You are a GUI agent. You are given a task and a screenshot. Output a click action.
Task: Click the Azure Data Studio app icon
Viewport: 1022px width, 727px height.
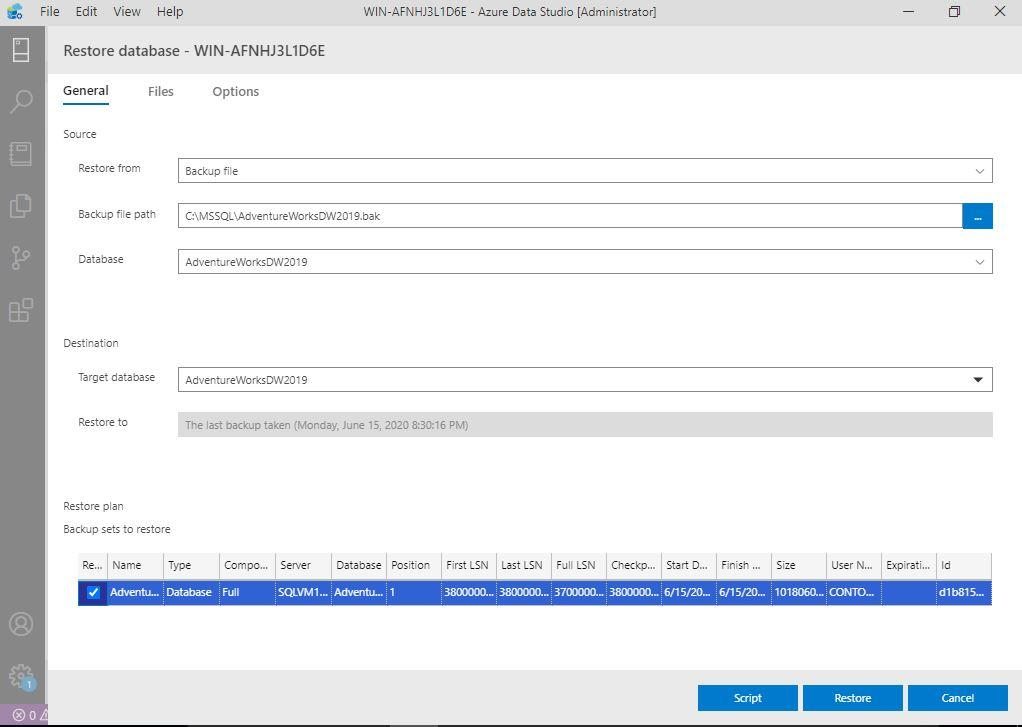pyautogui.click(x=14, y=11)
